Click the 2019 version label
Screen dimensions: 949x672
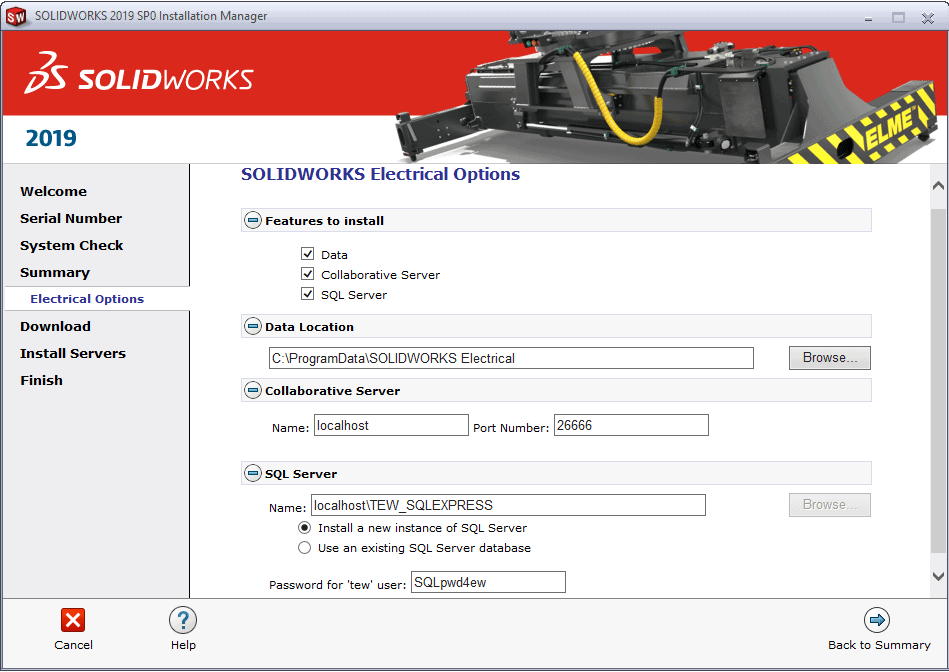pyautogui.click(x=51, y=138)
